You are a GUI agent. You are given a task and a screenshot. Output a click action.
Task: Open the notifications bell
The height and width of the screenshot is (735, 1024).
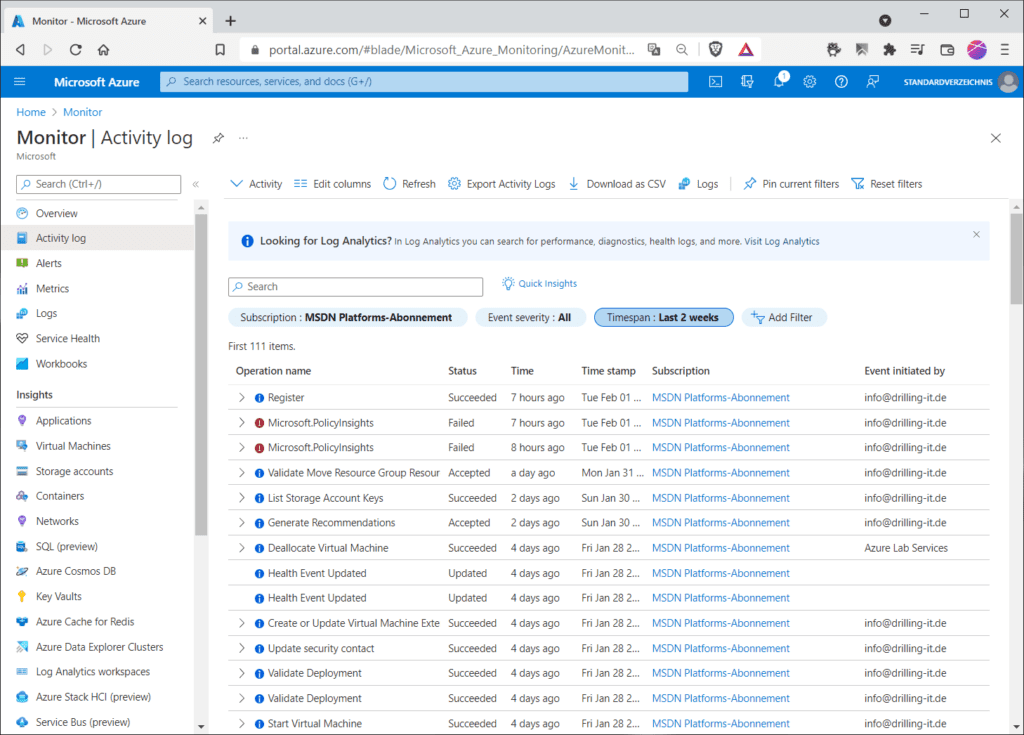pos(779,82)
